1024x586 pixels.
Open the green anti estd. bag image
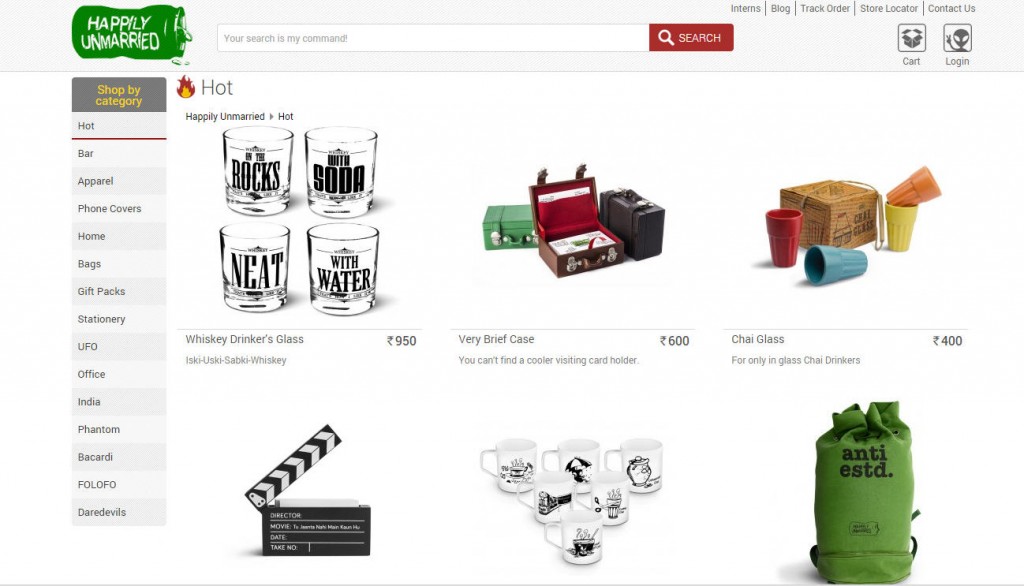click(x=865, y=492)
